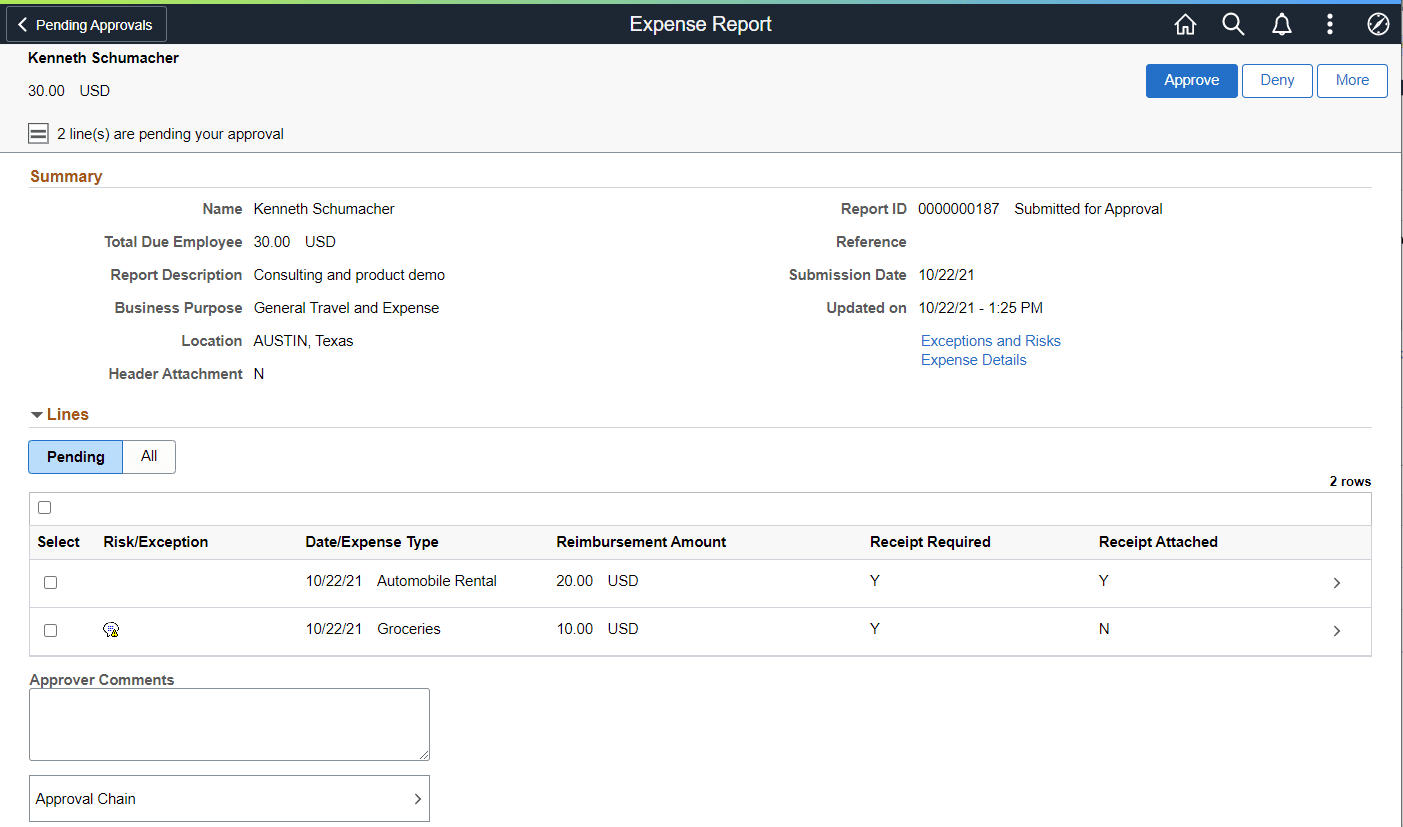
Task: Open the Home page icon
Action: coord(1185,24)
